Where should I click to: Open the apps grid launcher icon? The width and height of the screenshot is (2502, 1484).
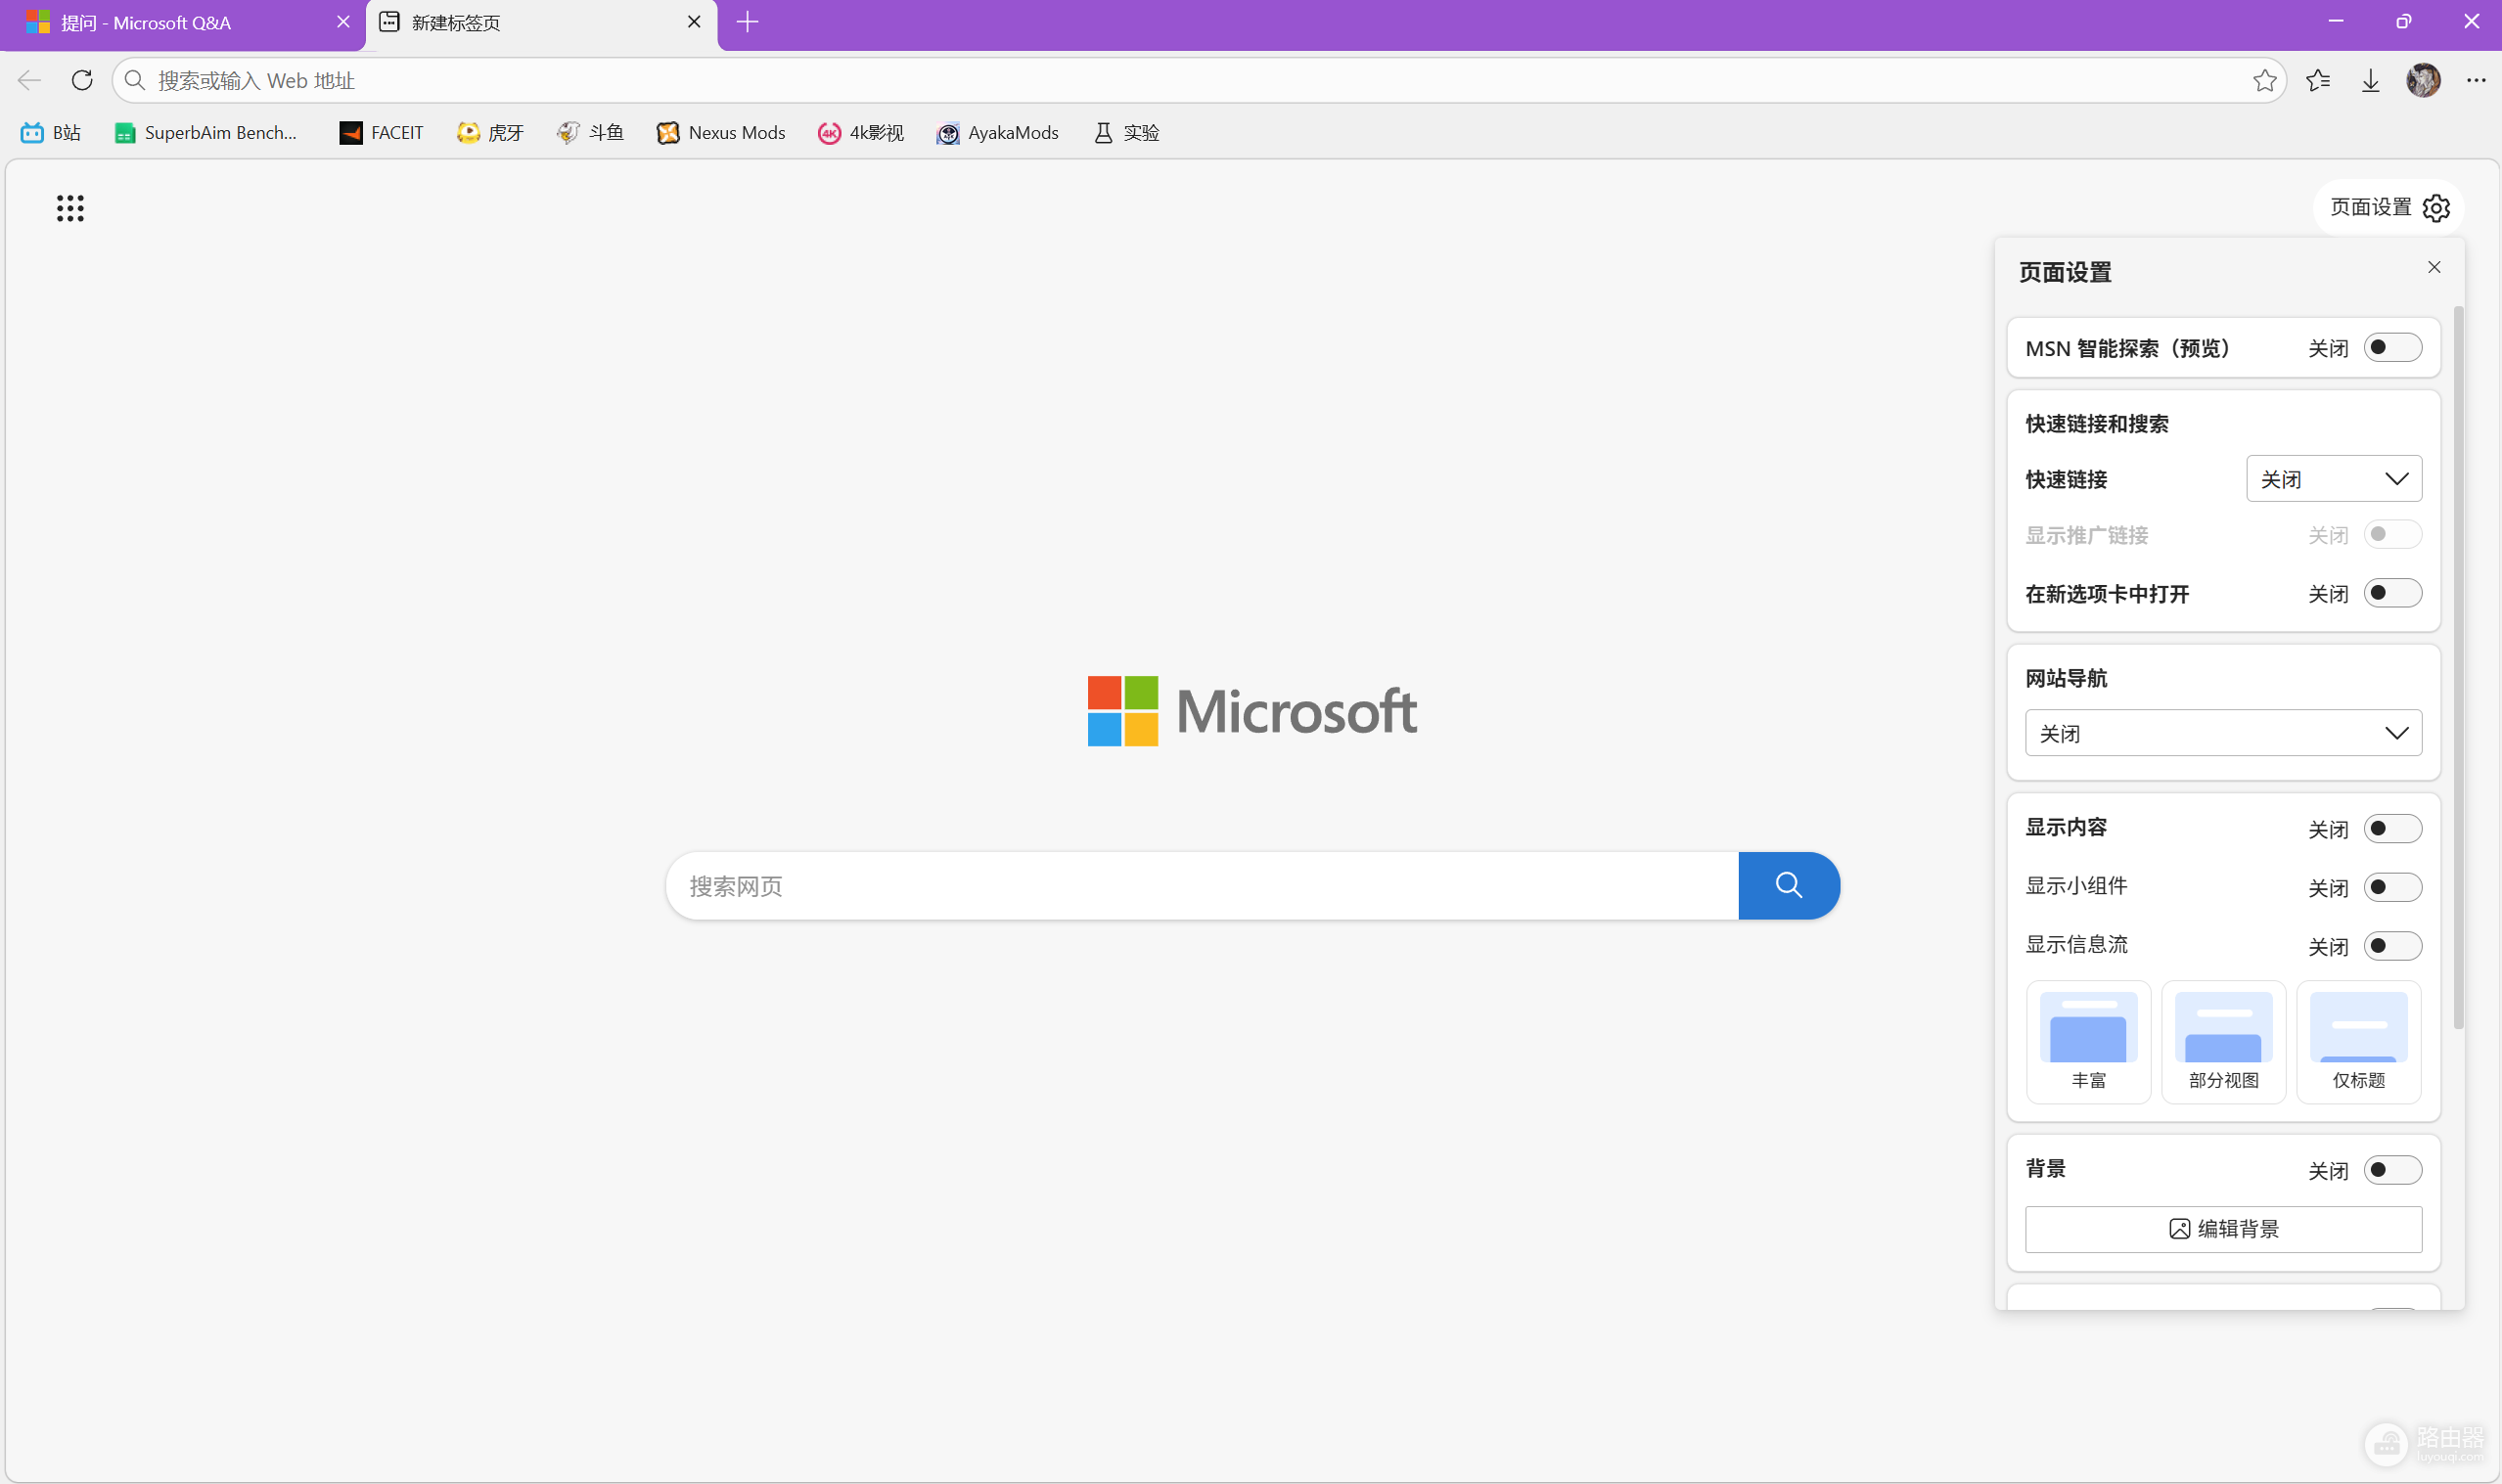click(x=70, y=208)
